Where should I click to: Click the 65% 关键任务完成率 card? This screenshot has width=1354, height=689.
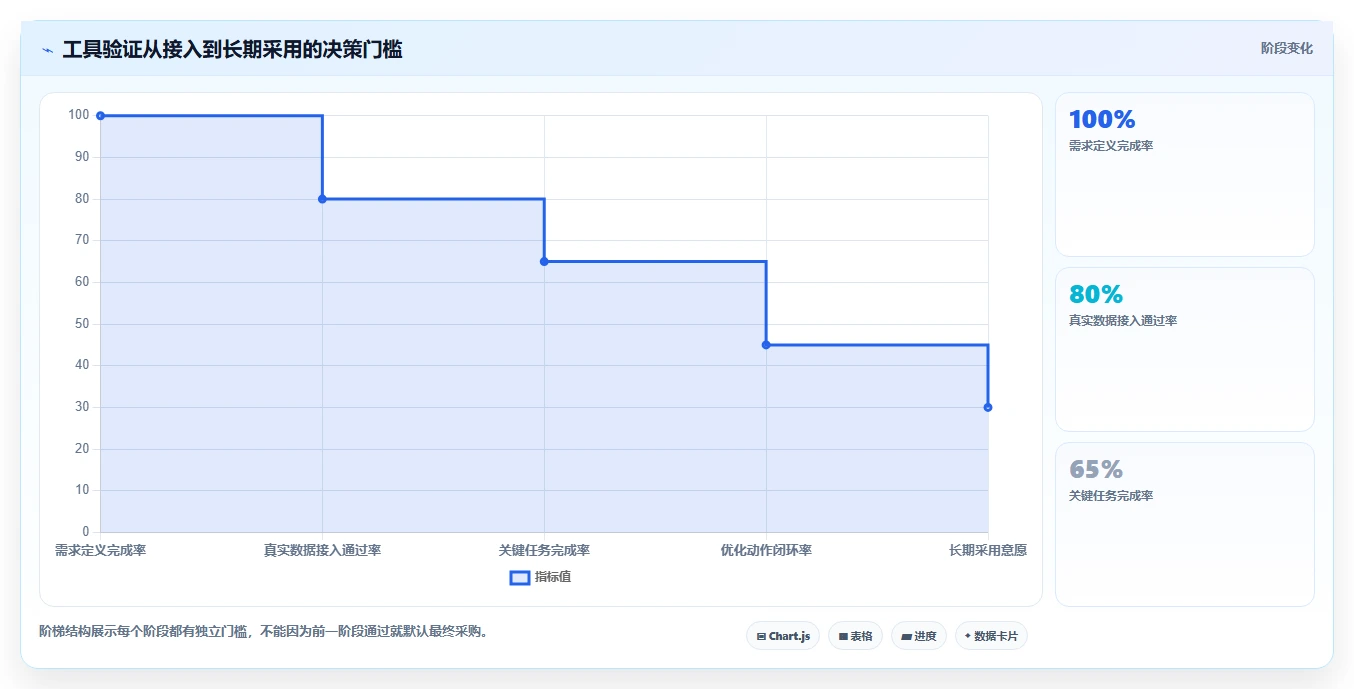click(1185, 525)
